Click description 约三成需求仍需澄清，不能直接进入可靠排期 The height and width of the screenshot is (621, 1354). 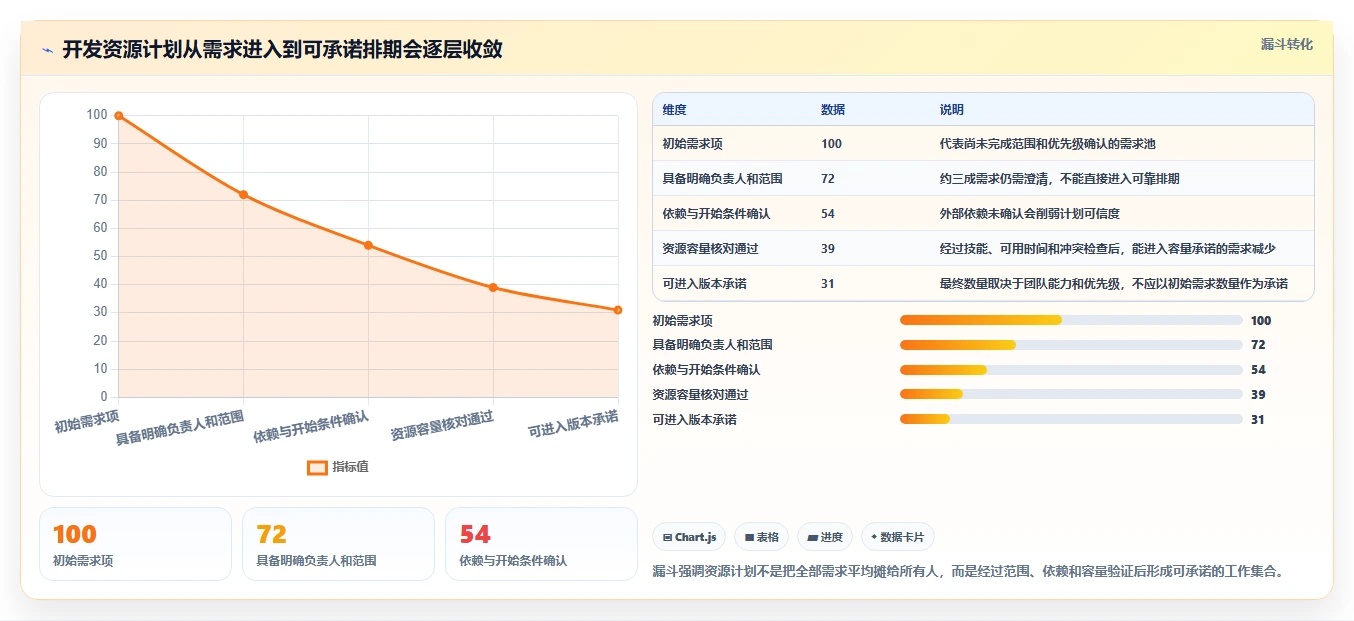[1060, 179]
